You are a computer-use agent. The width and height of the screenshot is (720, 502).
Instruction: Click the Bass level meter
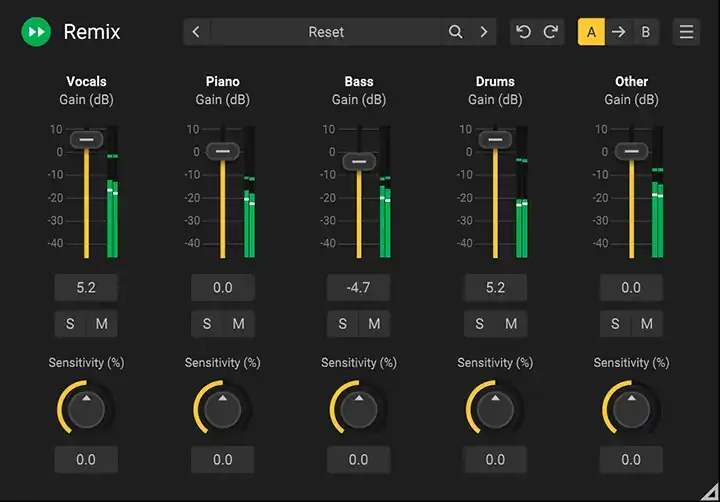(385, 192)
